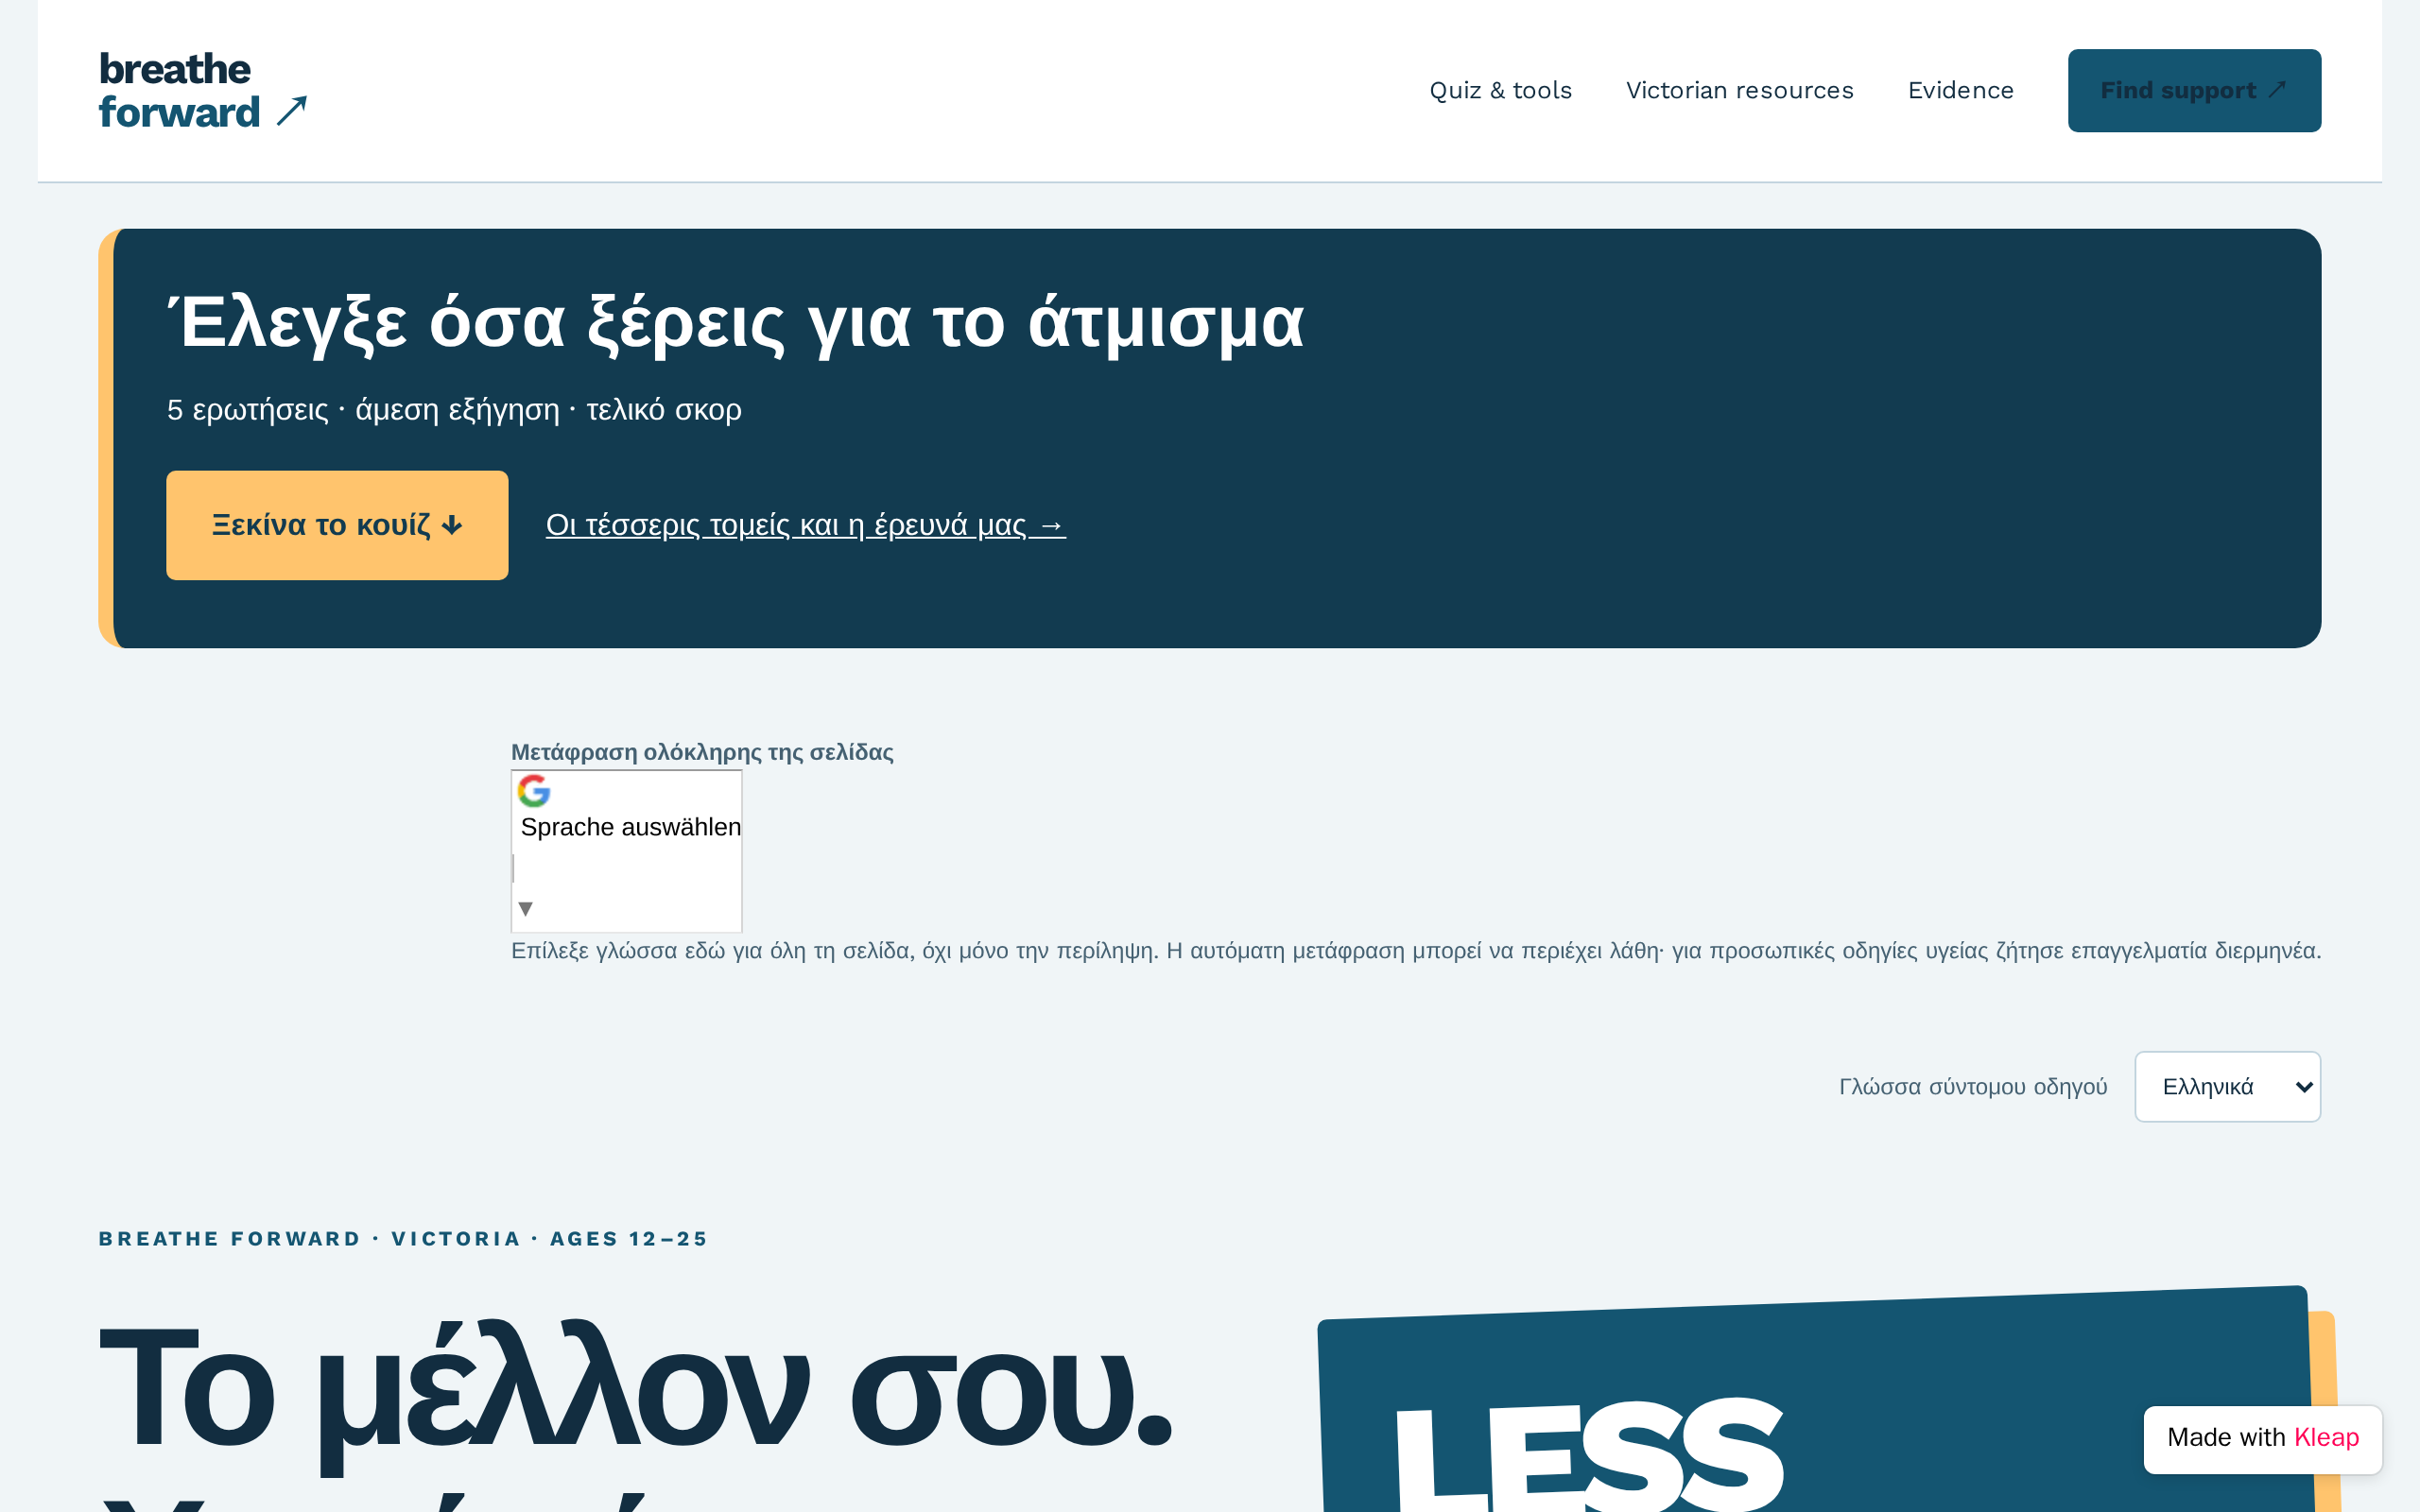Open the Sprache auswählen language picker
The image size is (2420, 1512).
pyautogui.click(x=631, y=827)
